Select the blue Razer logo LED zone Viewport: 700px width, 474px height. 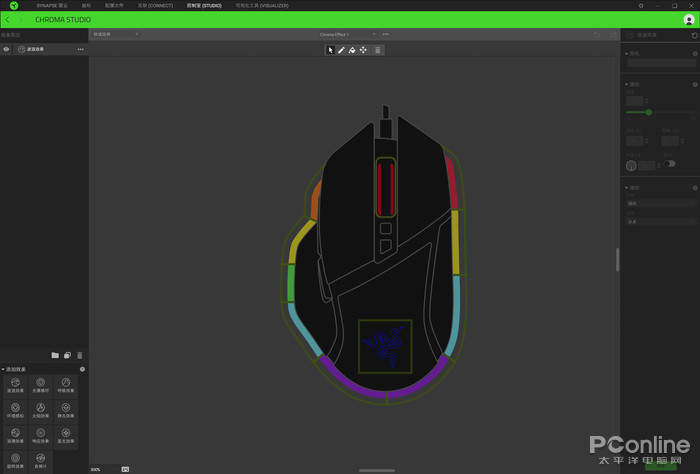pos(385,346)
